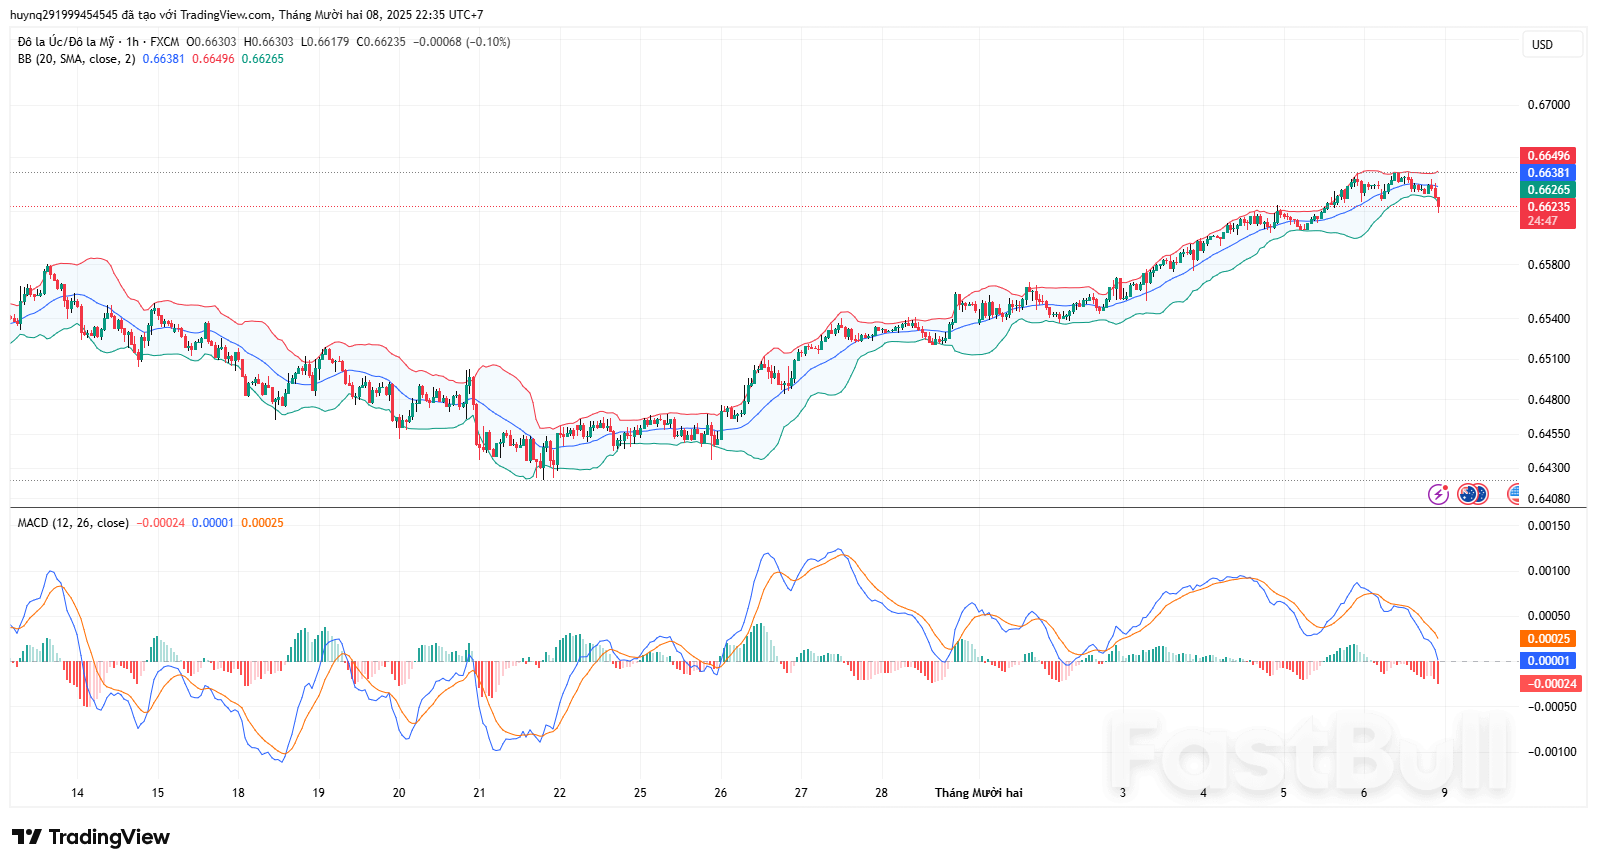The image size is (1597, 867).
Task: Click the red 0.66496 upper band price label
Action: tap(1547, 156)
